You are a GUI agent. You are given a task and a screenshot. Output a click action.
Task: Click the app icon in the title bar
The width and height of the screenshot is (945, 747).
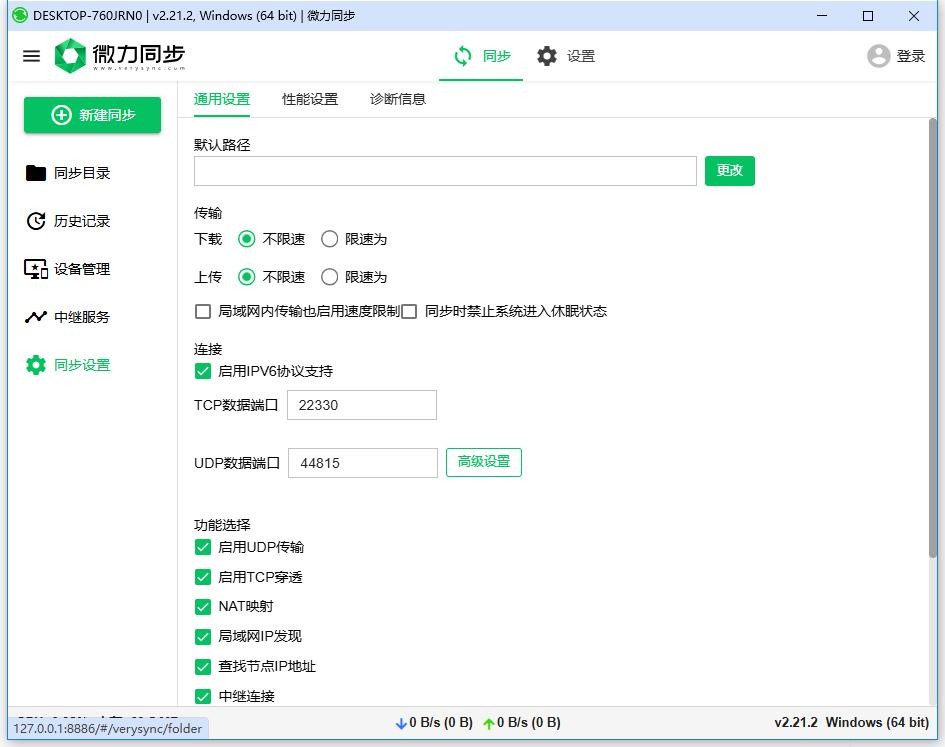click(20, 15)
